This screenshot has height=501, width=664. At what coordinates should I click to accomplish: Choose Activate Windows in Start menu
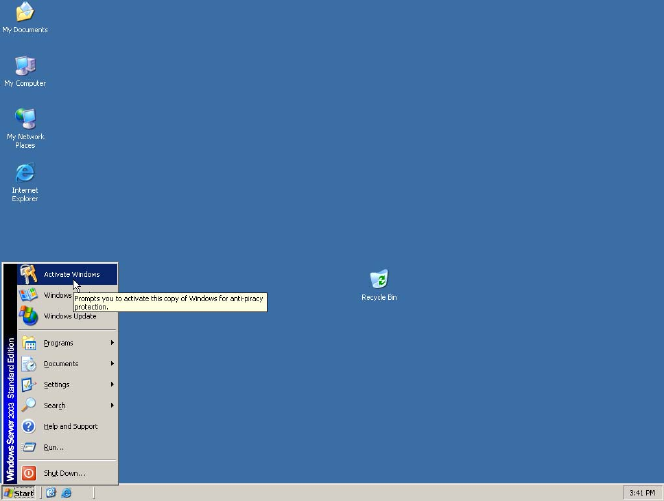(x=67, y=274)
